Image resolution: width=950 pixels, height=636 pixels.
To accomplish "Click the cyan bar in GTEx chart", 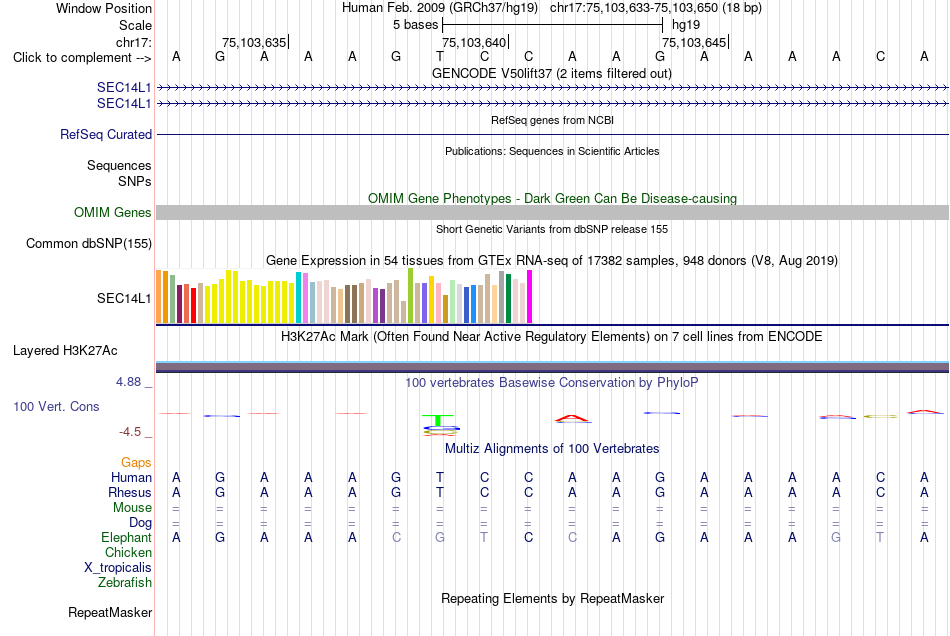I will (x=299, y=297).
